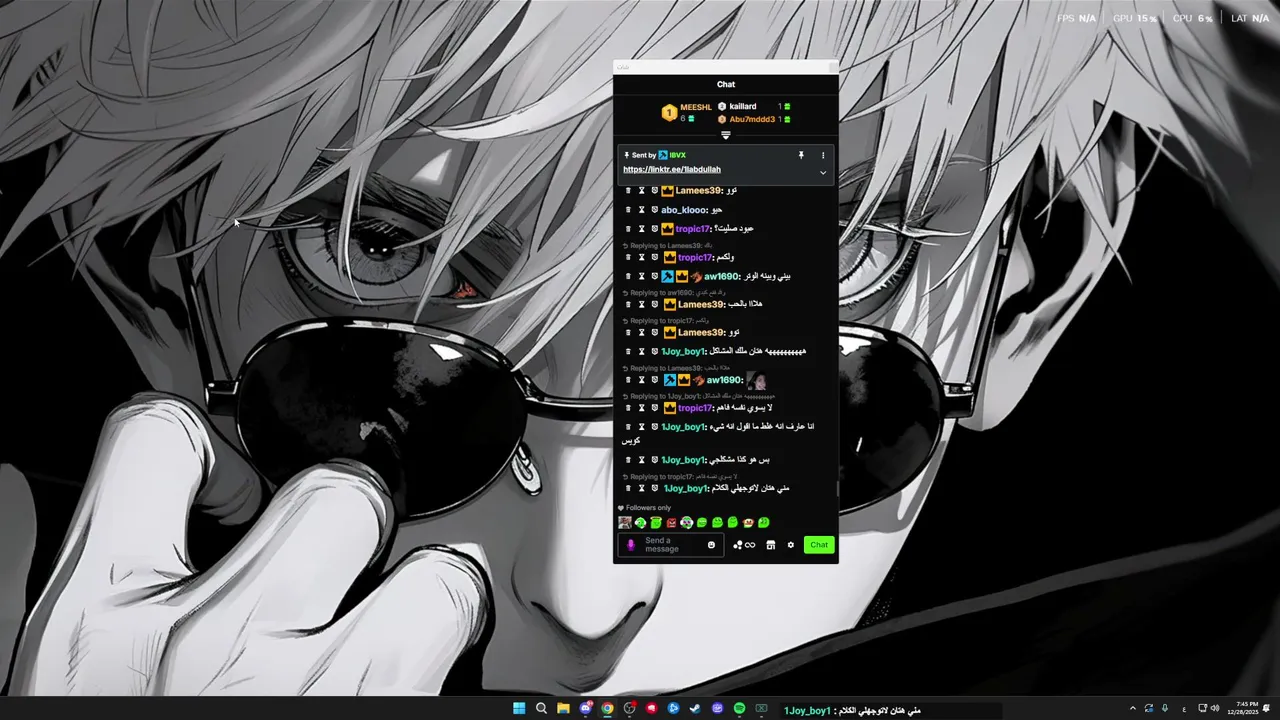Click aw1690's name beside image message
The height and width of the screenshot is (720, 1280).
(724, 380)
